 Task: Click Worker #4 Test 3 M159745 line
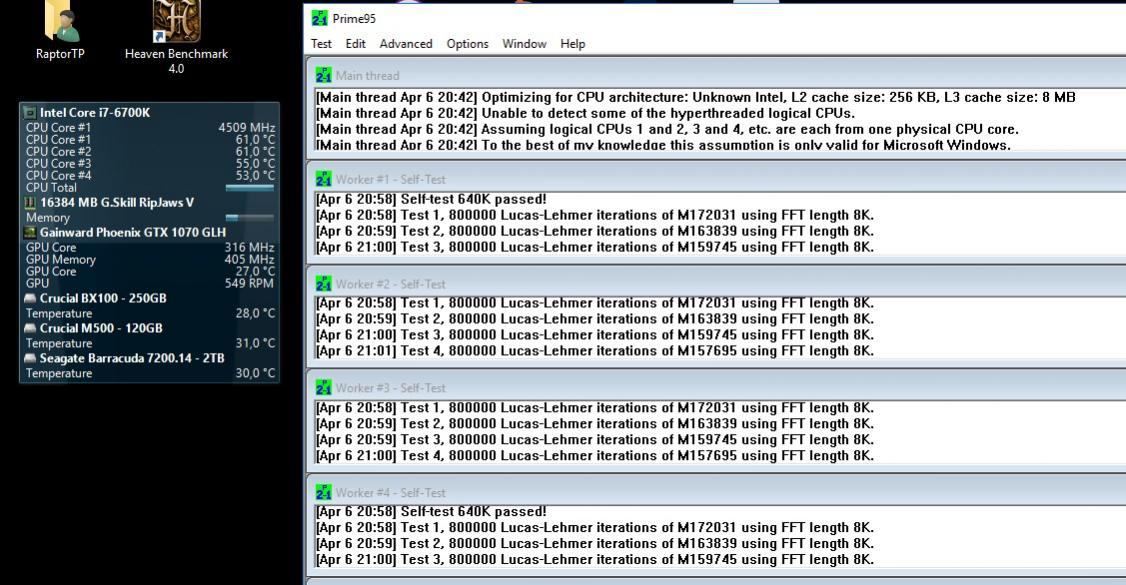pos(595,560)
